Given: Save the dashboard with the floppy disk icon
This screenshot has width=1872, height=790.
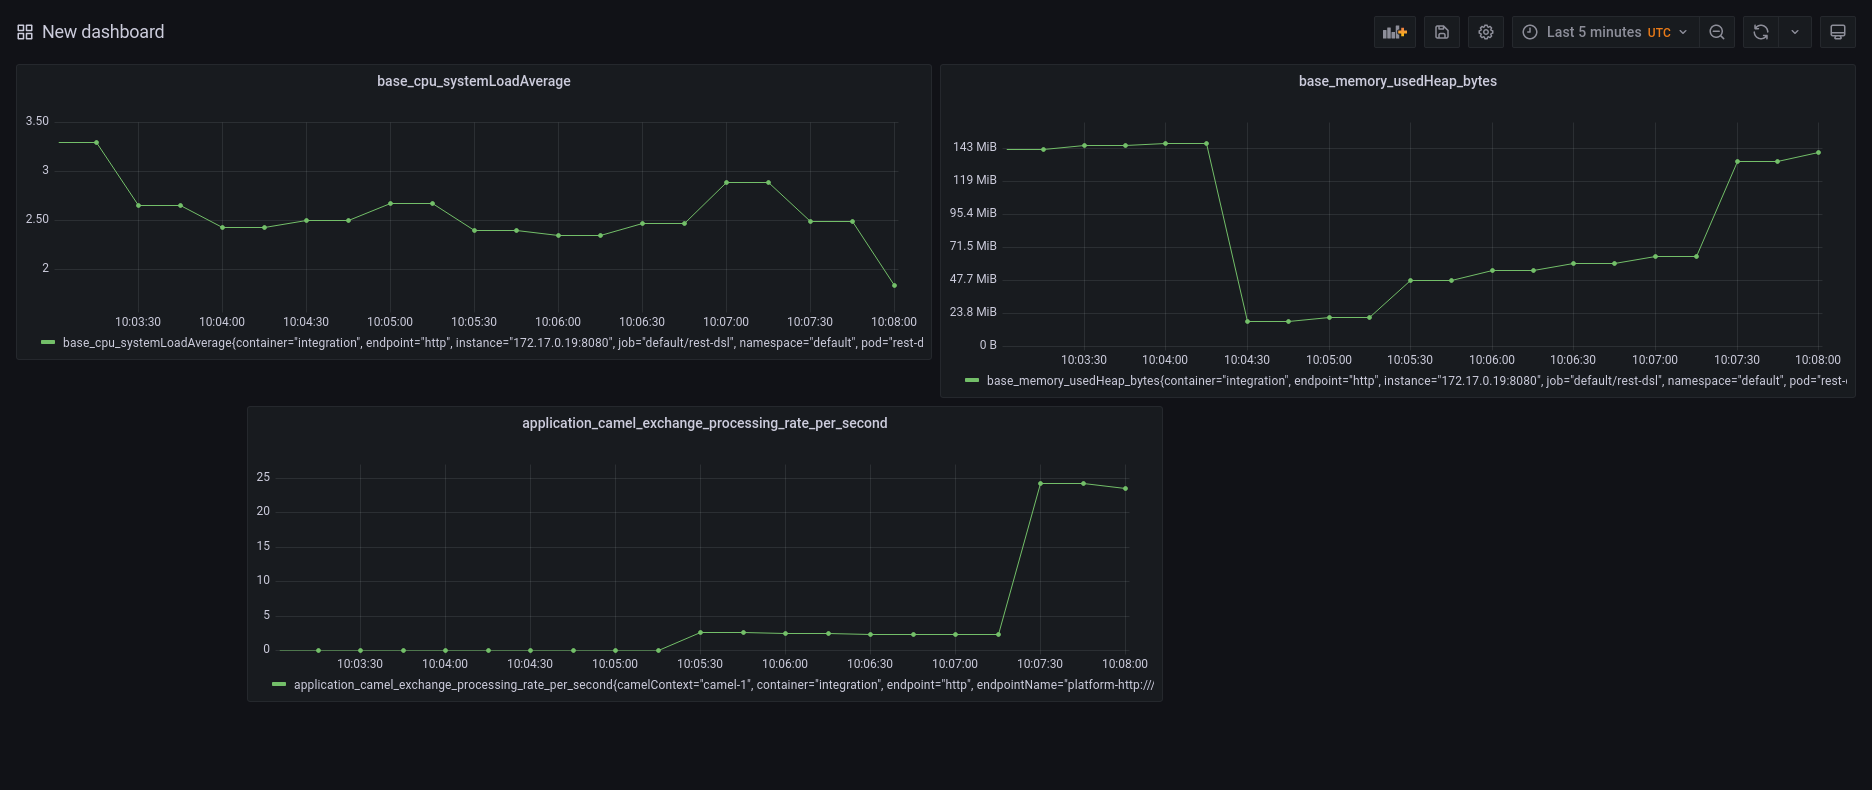Looking at the screenshot, I should point(1442,32).
